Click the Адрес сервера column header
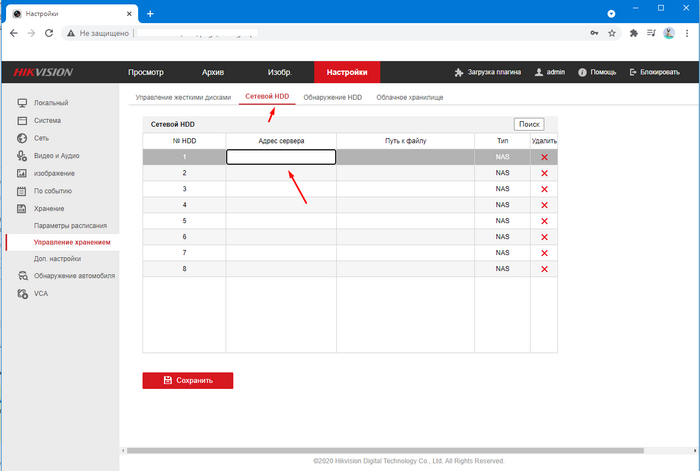The width and height of the screenshot is (700, 471). [281, 141]
